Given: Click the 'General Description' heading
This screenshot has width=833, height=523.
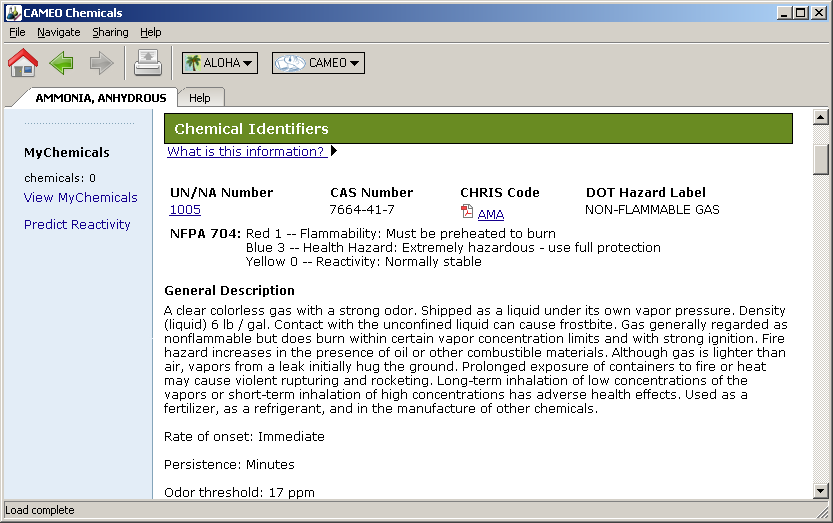Looking at the screenshot, I should pyautogui.click(x=230, y=291).
